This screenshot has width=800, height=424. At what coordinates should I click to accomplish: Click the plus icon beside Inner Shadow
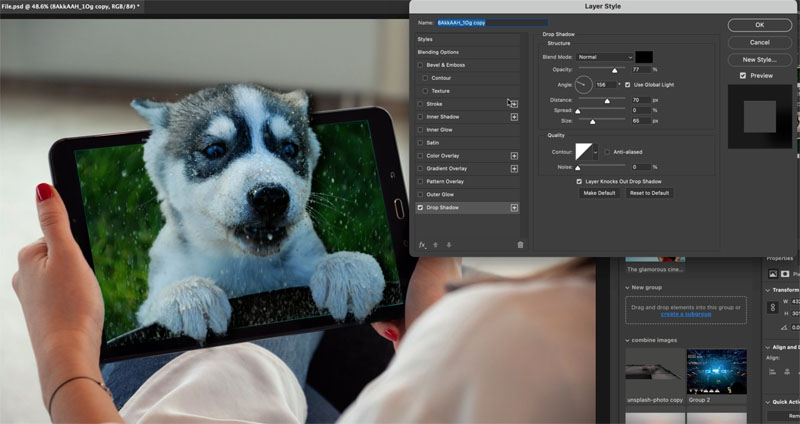pos(514,117)
